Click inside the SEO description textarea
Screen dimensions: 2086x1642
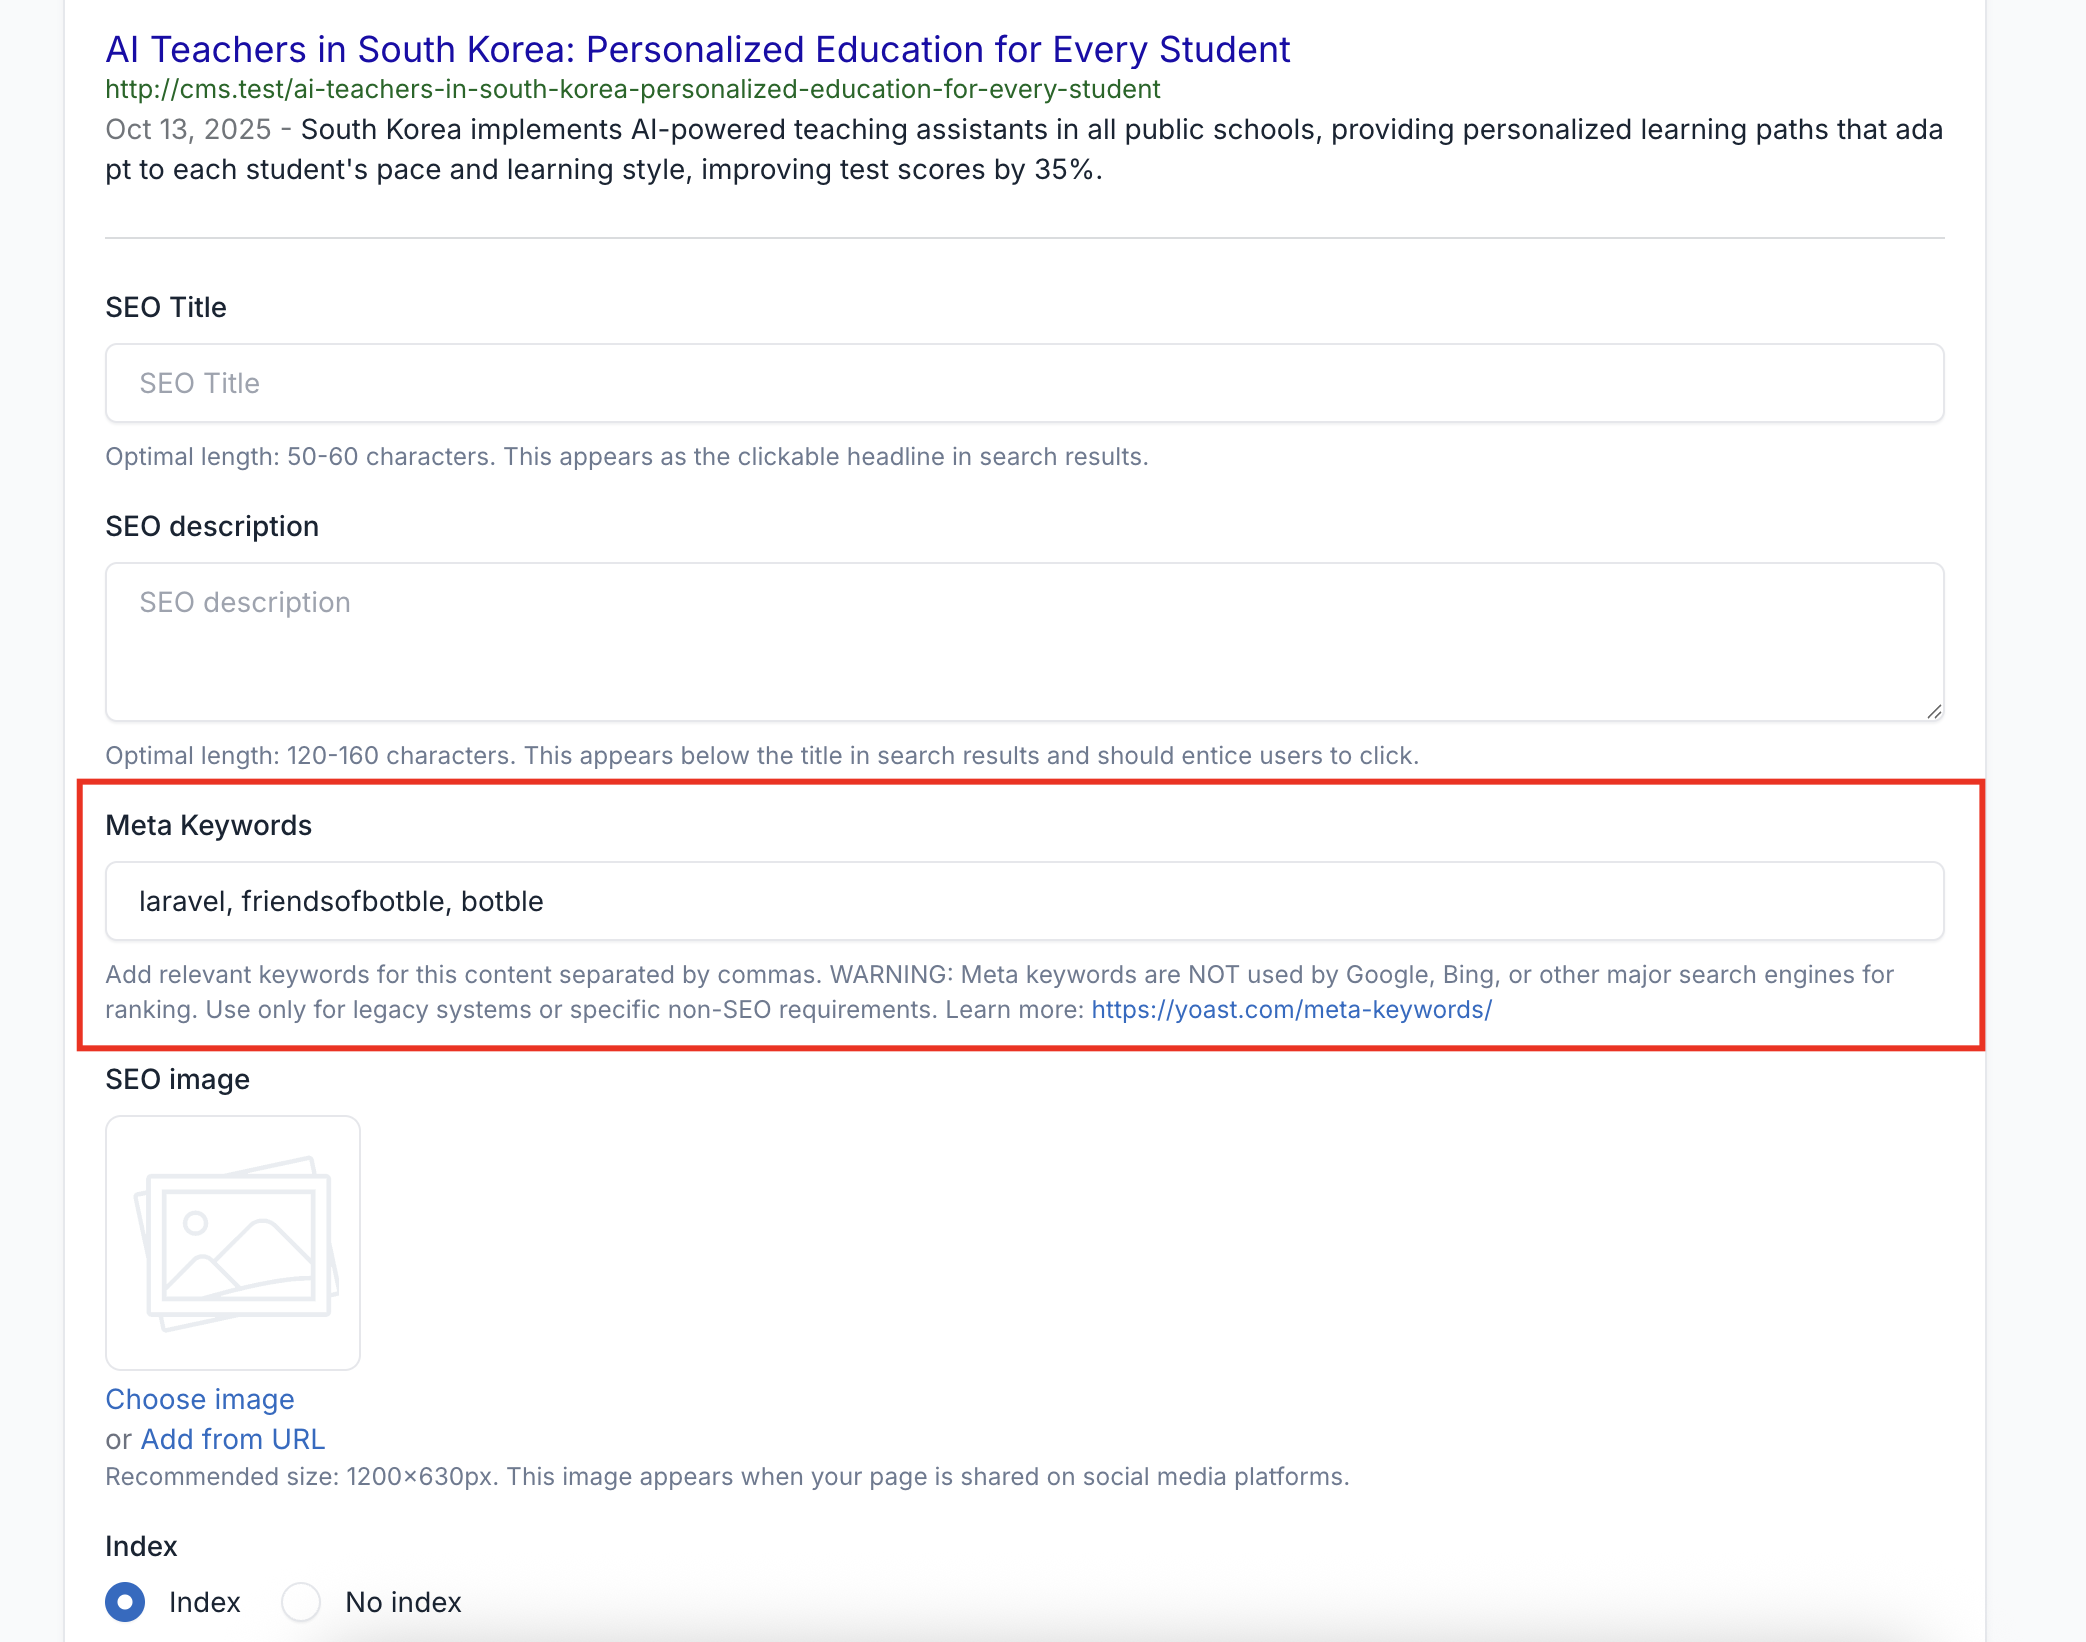pyautogui.click(x=1024, y=641)
